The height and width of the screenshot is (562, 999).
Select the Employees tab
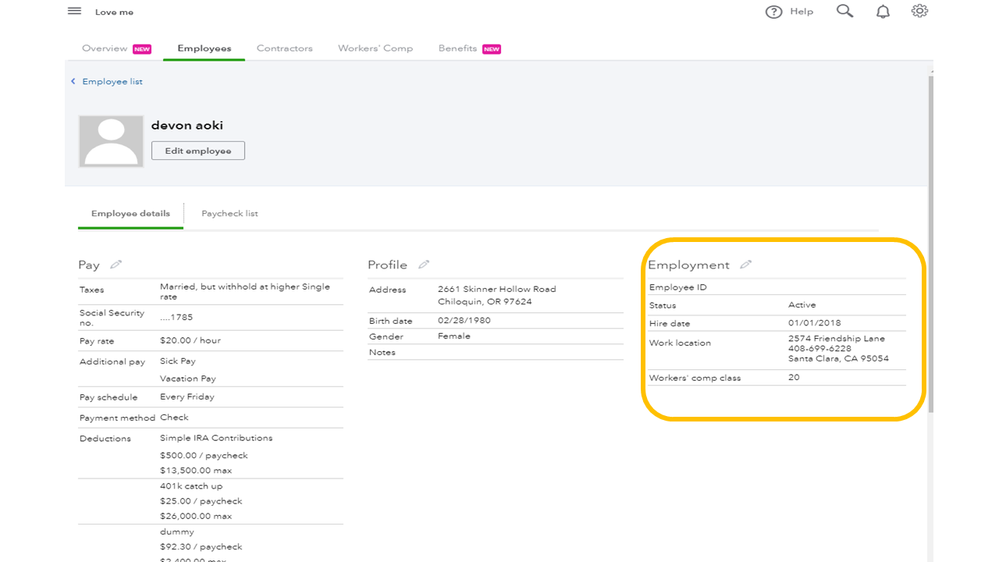pyautogui.click(x=204, y=48)
